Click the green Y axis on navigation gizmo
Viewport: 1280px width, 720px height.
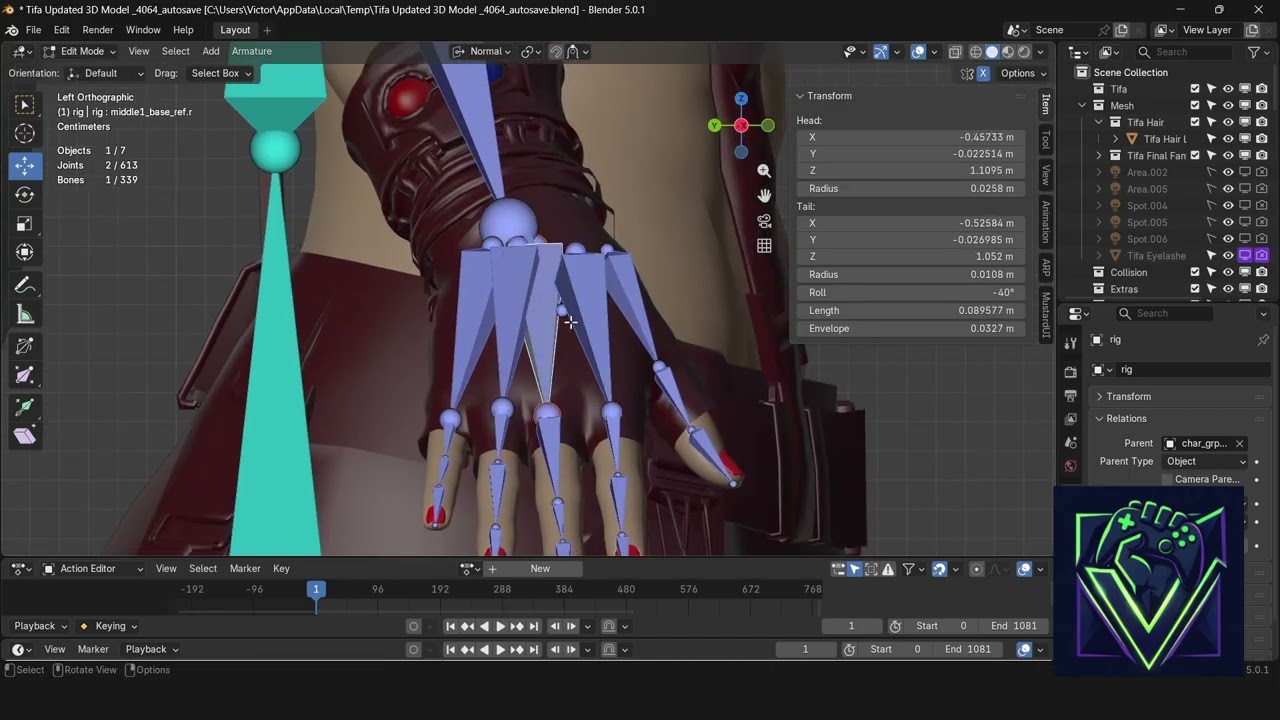pyautogui.click(x=714, y=125)
